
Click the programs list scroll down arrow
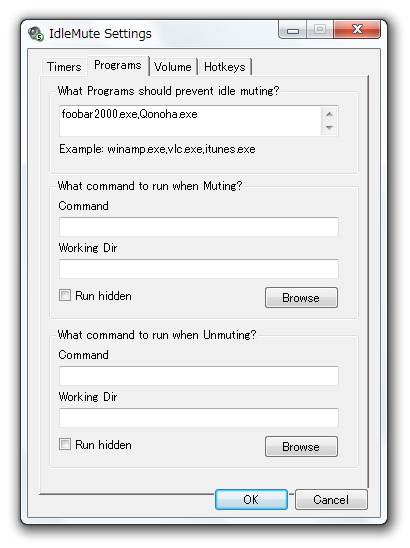[x=329, y=128]
